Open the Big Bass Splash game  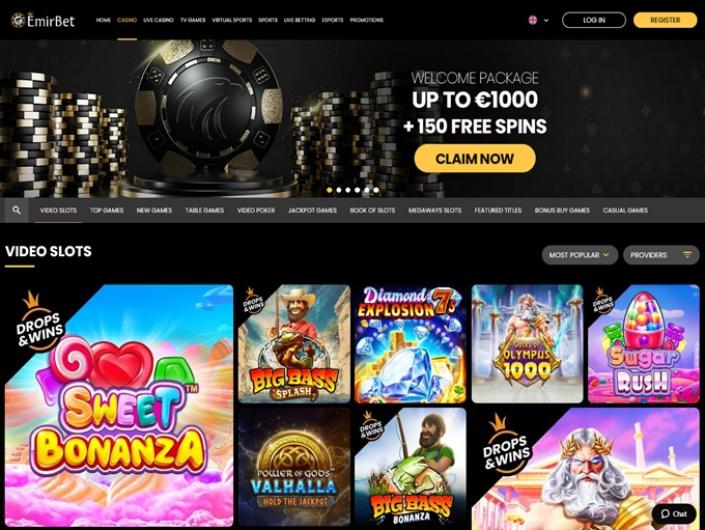point(294,343)
